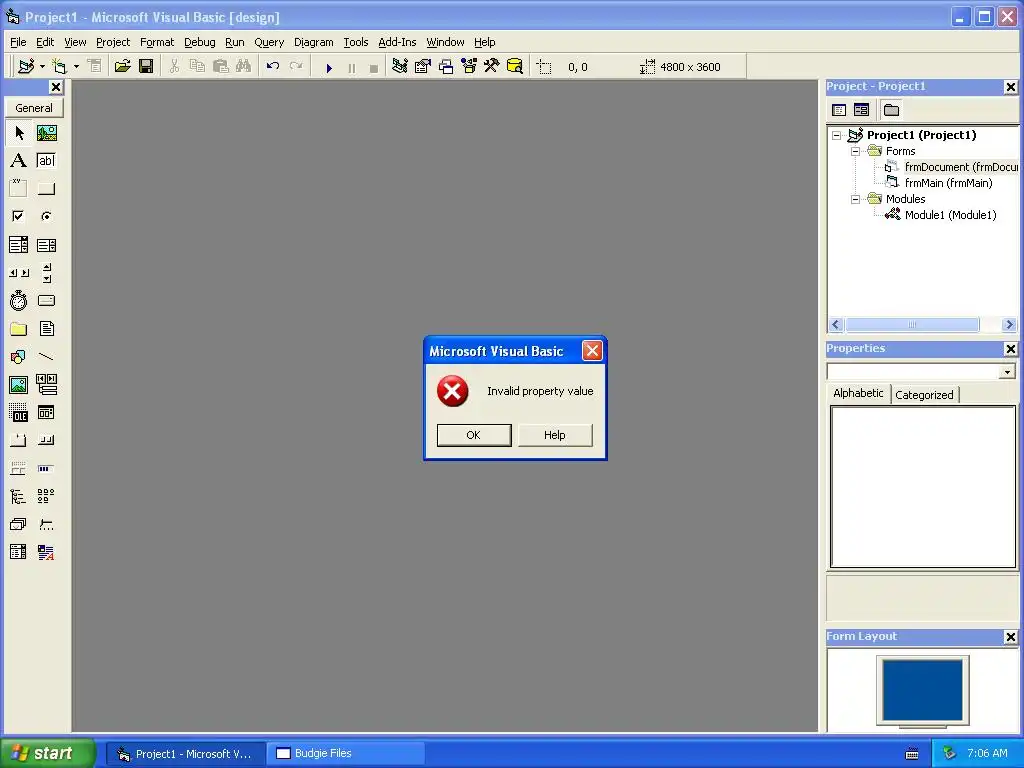
Task: Collapse the Modules folder node
Action: (856, 200)
